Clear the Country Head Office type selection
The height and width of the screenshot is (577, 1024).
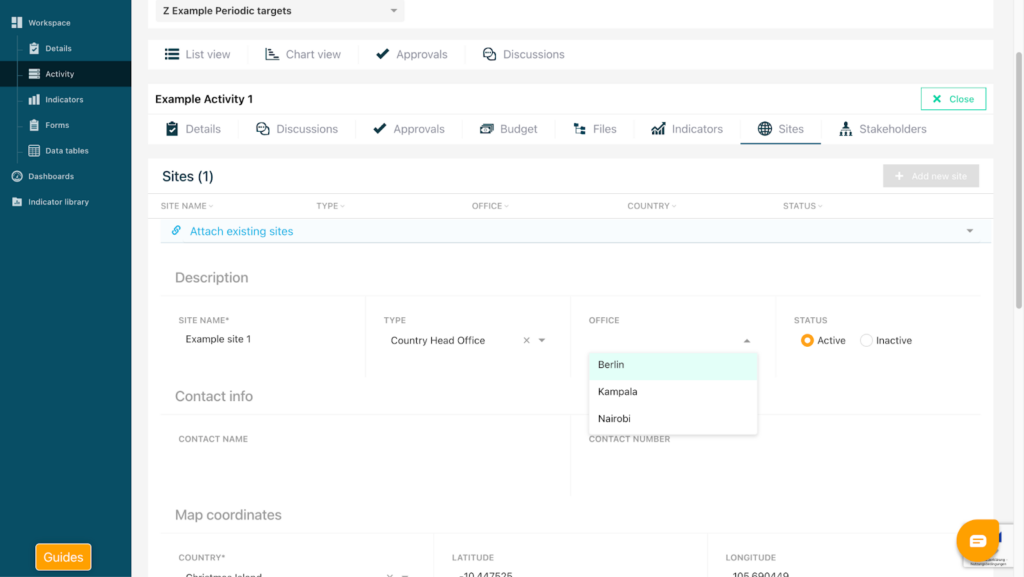point(526,341)
